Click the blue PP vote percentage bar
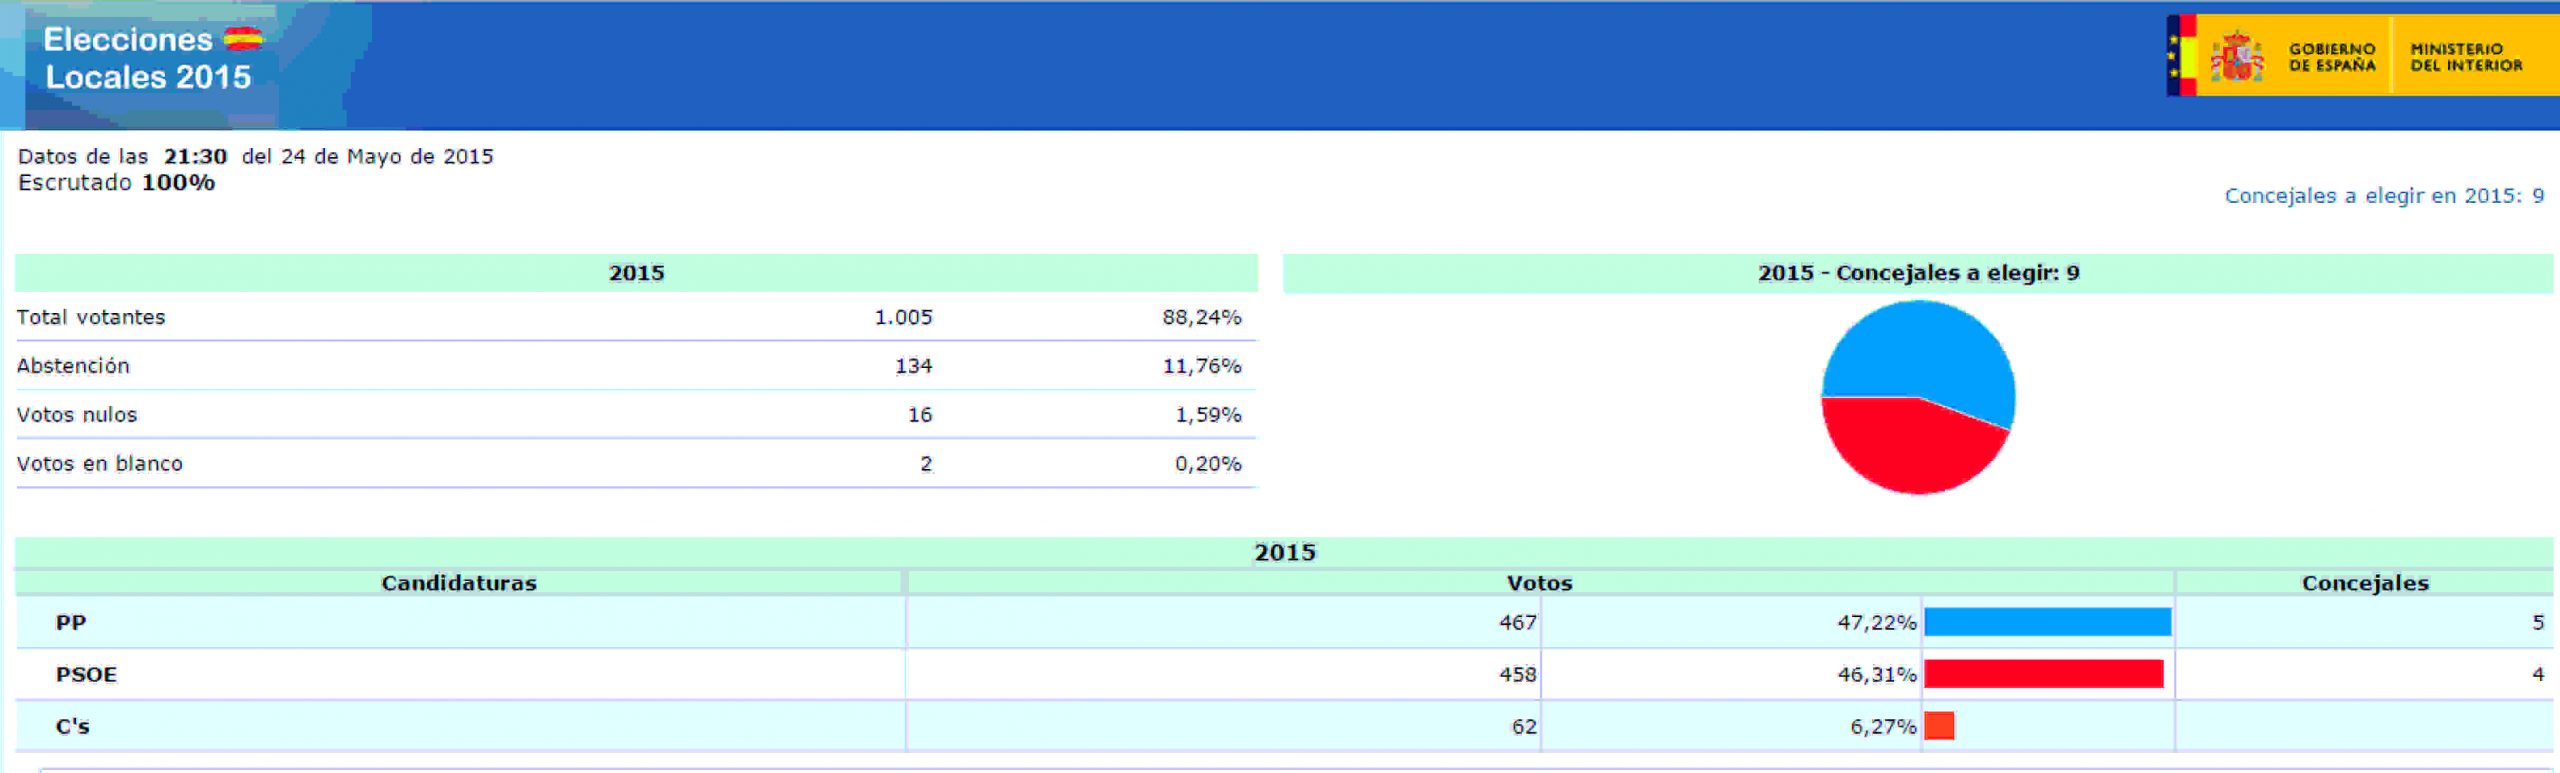The width and height of the screenshot is (2560, 773). [x=2047, y=622]
